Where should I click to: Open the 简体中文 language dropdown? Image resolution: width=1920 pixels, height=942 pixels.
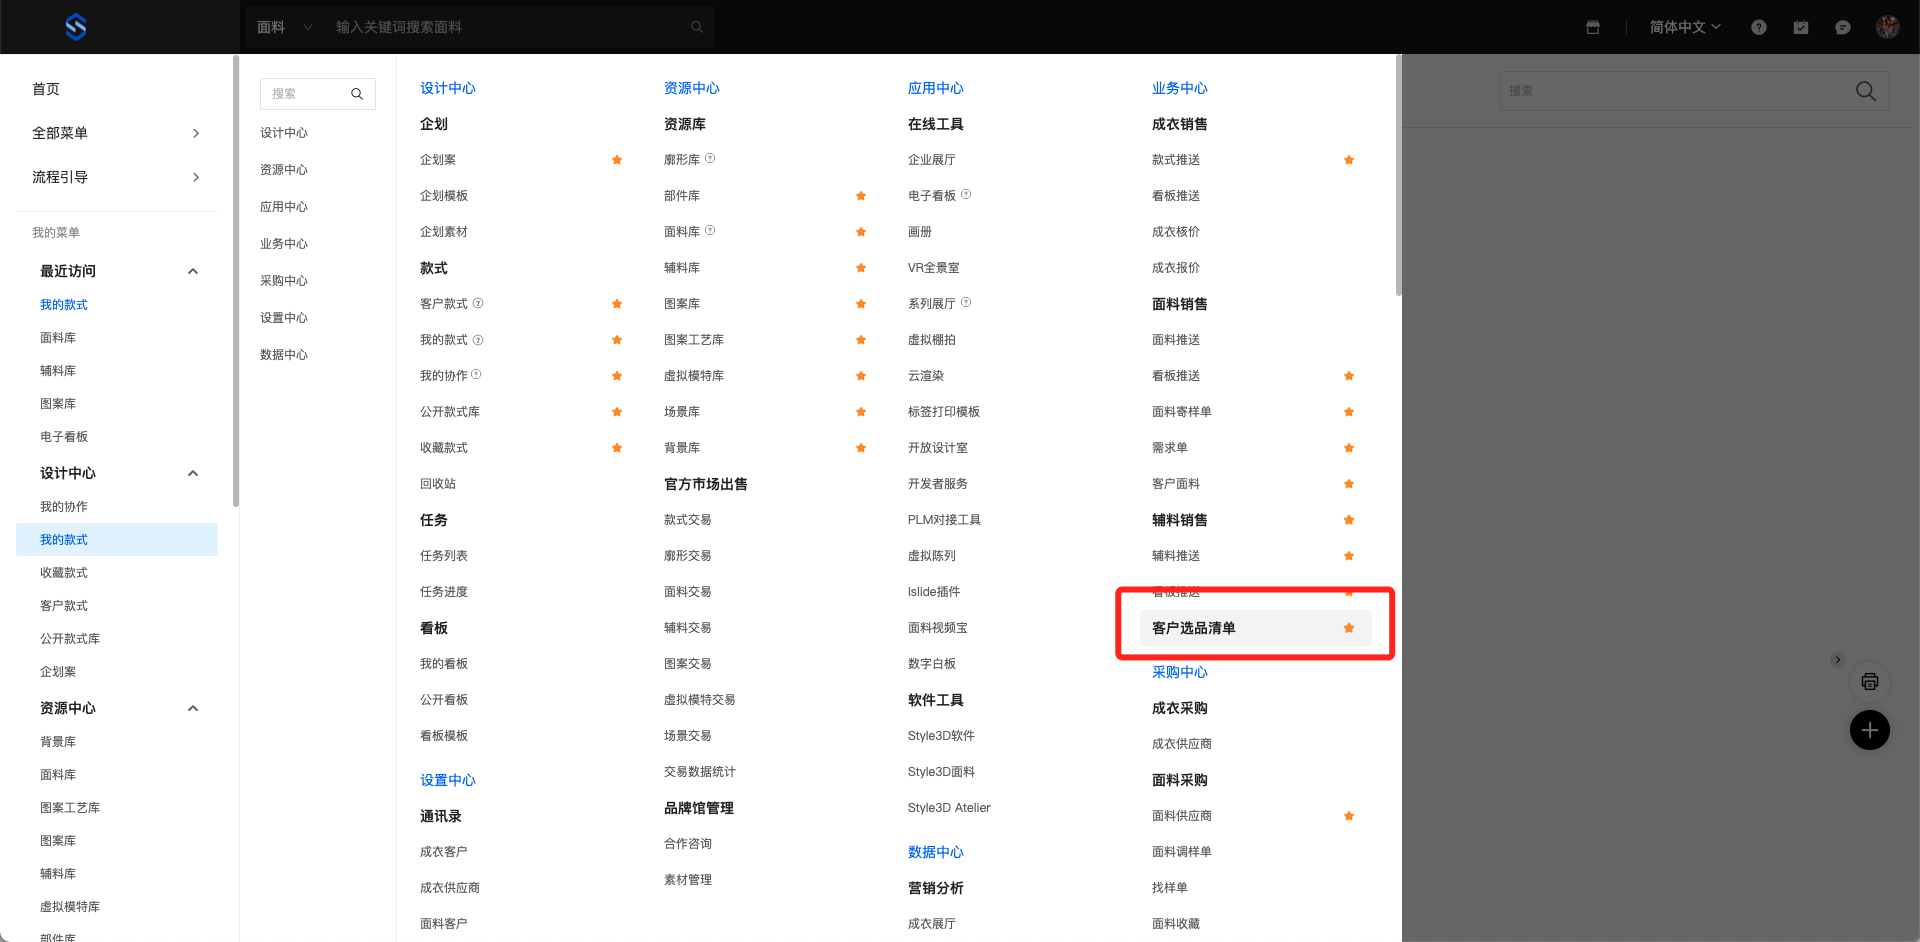click(1685, 27)
